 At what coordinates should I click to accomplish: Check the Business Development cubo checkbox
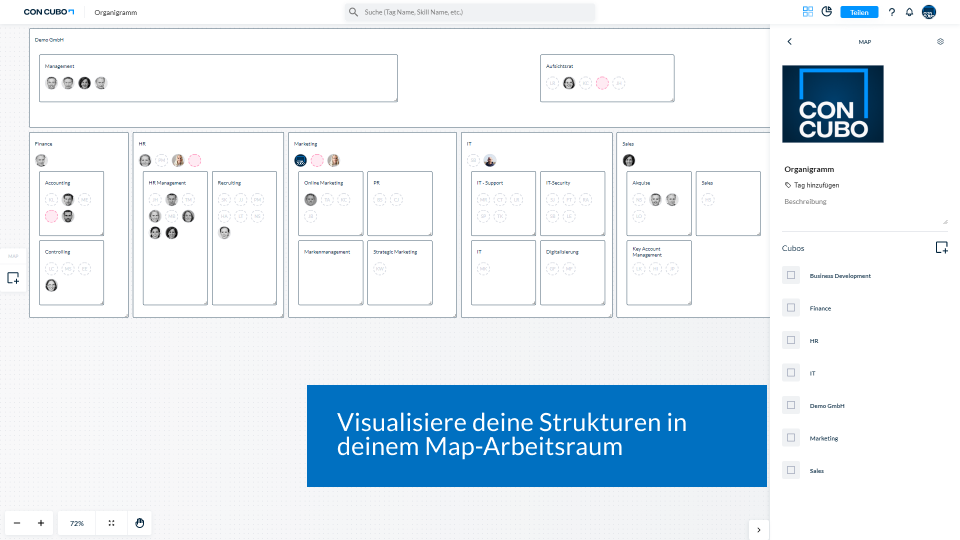[x=791, y=276]
